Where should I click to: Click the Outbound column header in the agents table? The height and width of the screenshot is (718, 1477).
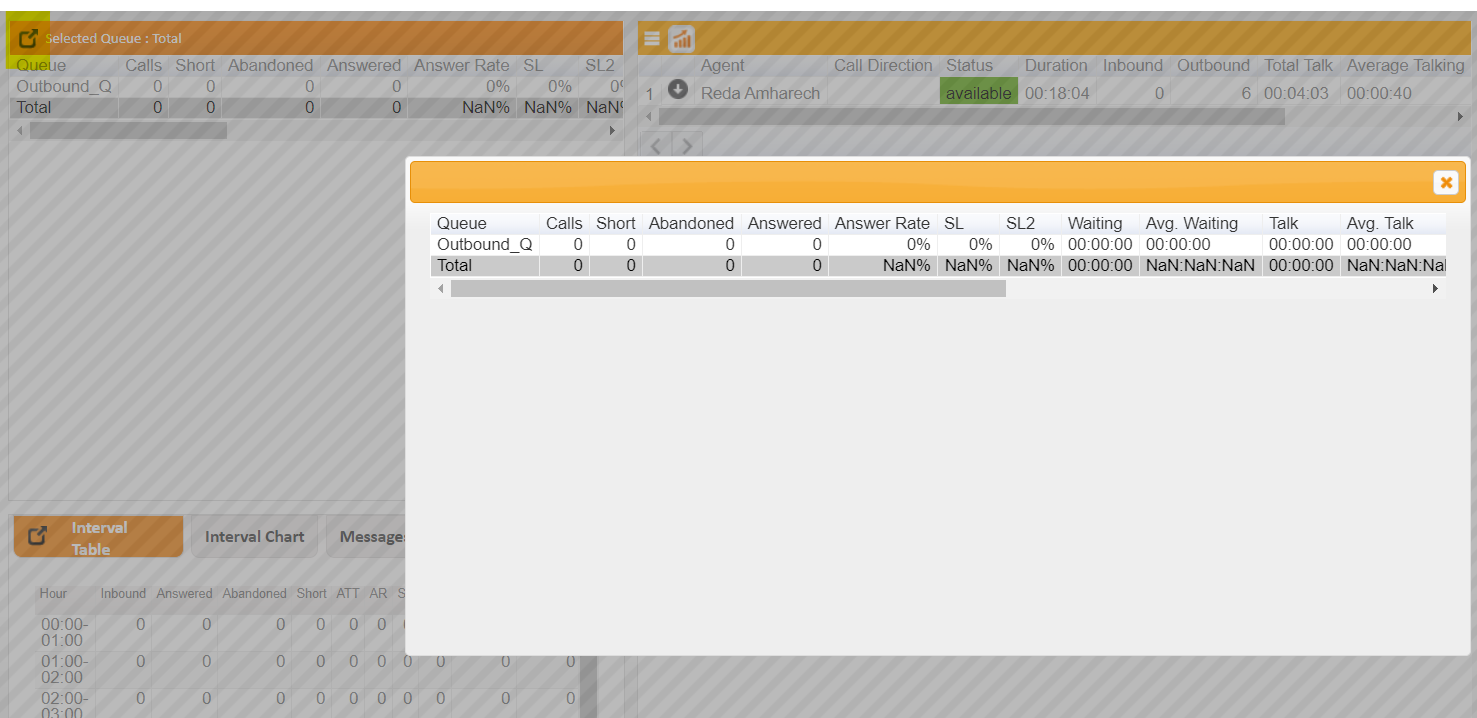pyautogui.click(x=1213, y=65)
